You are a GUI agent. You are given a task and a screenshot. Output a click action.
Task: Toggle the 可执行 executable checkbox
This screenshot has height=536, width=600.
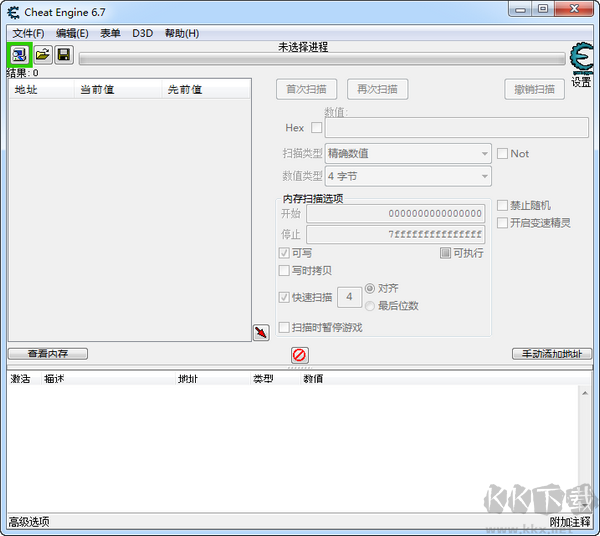point(445,253)
